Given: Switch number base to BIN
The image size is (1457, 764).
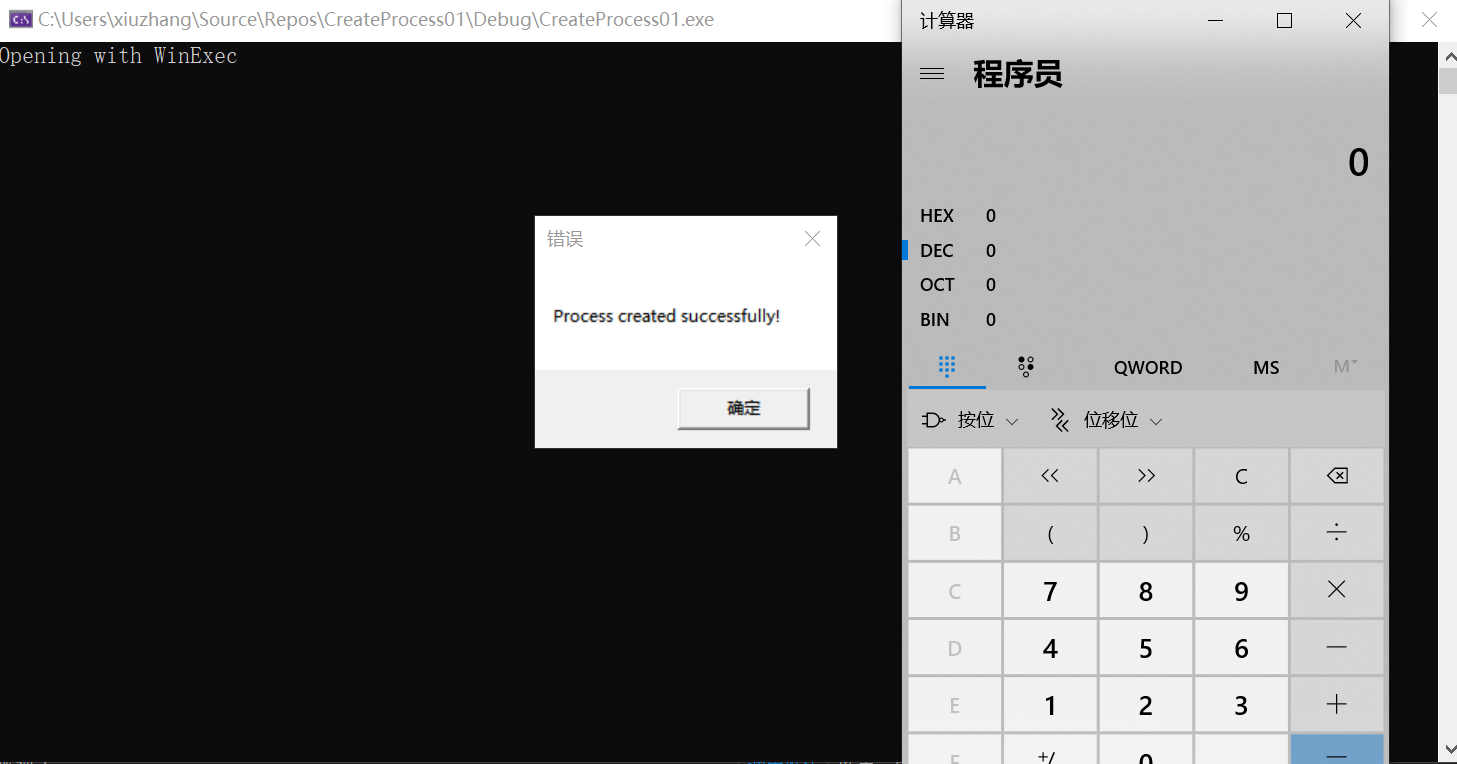Looking at the screenshot, I should pos(934,319).
